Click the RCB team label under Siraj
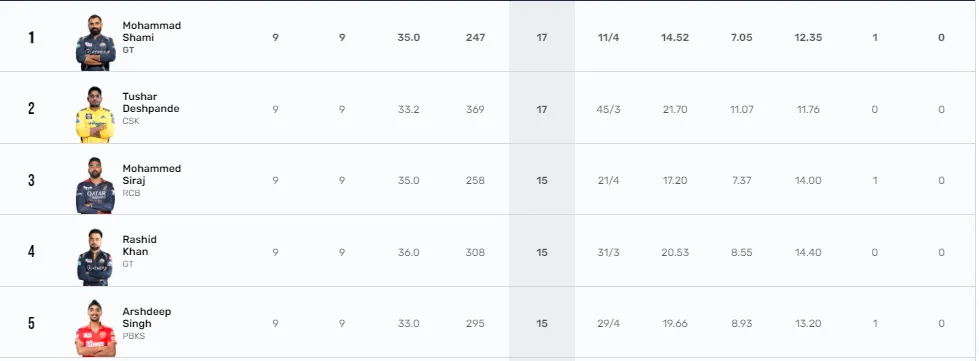Screen dimensions: 979x361 131,193
